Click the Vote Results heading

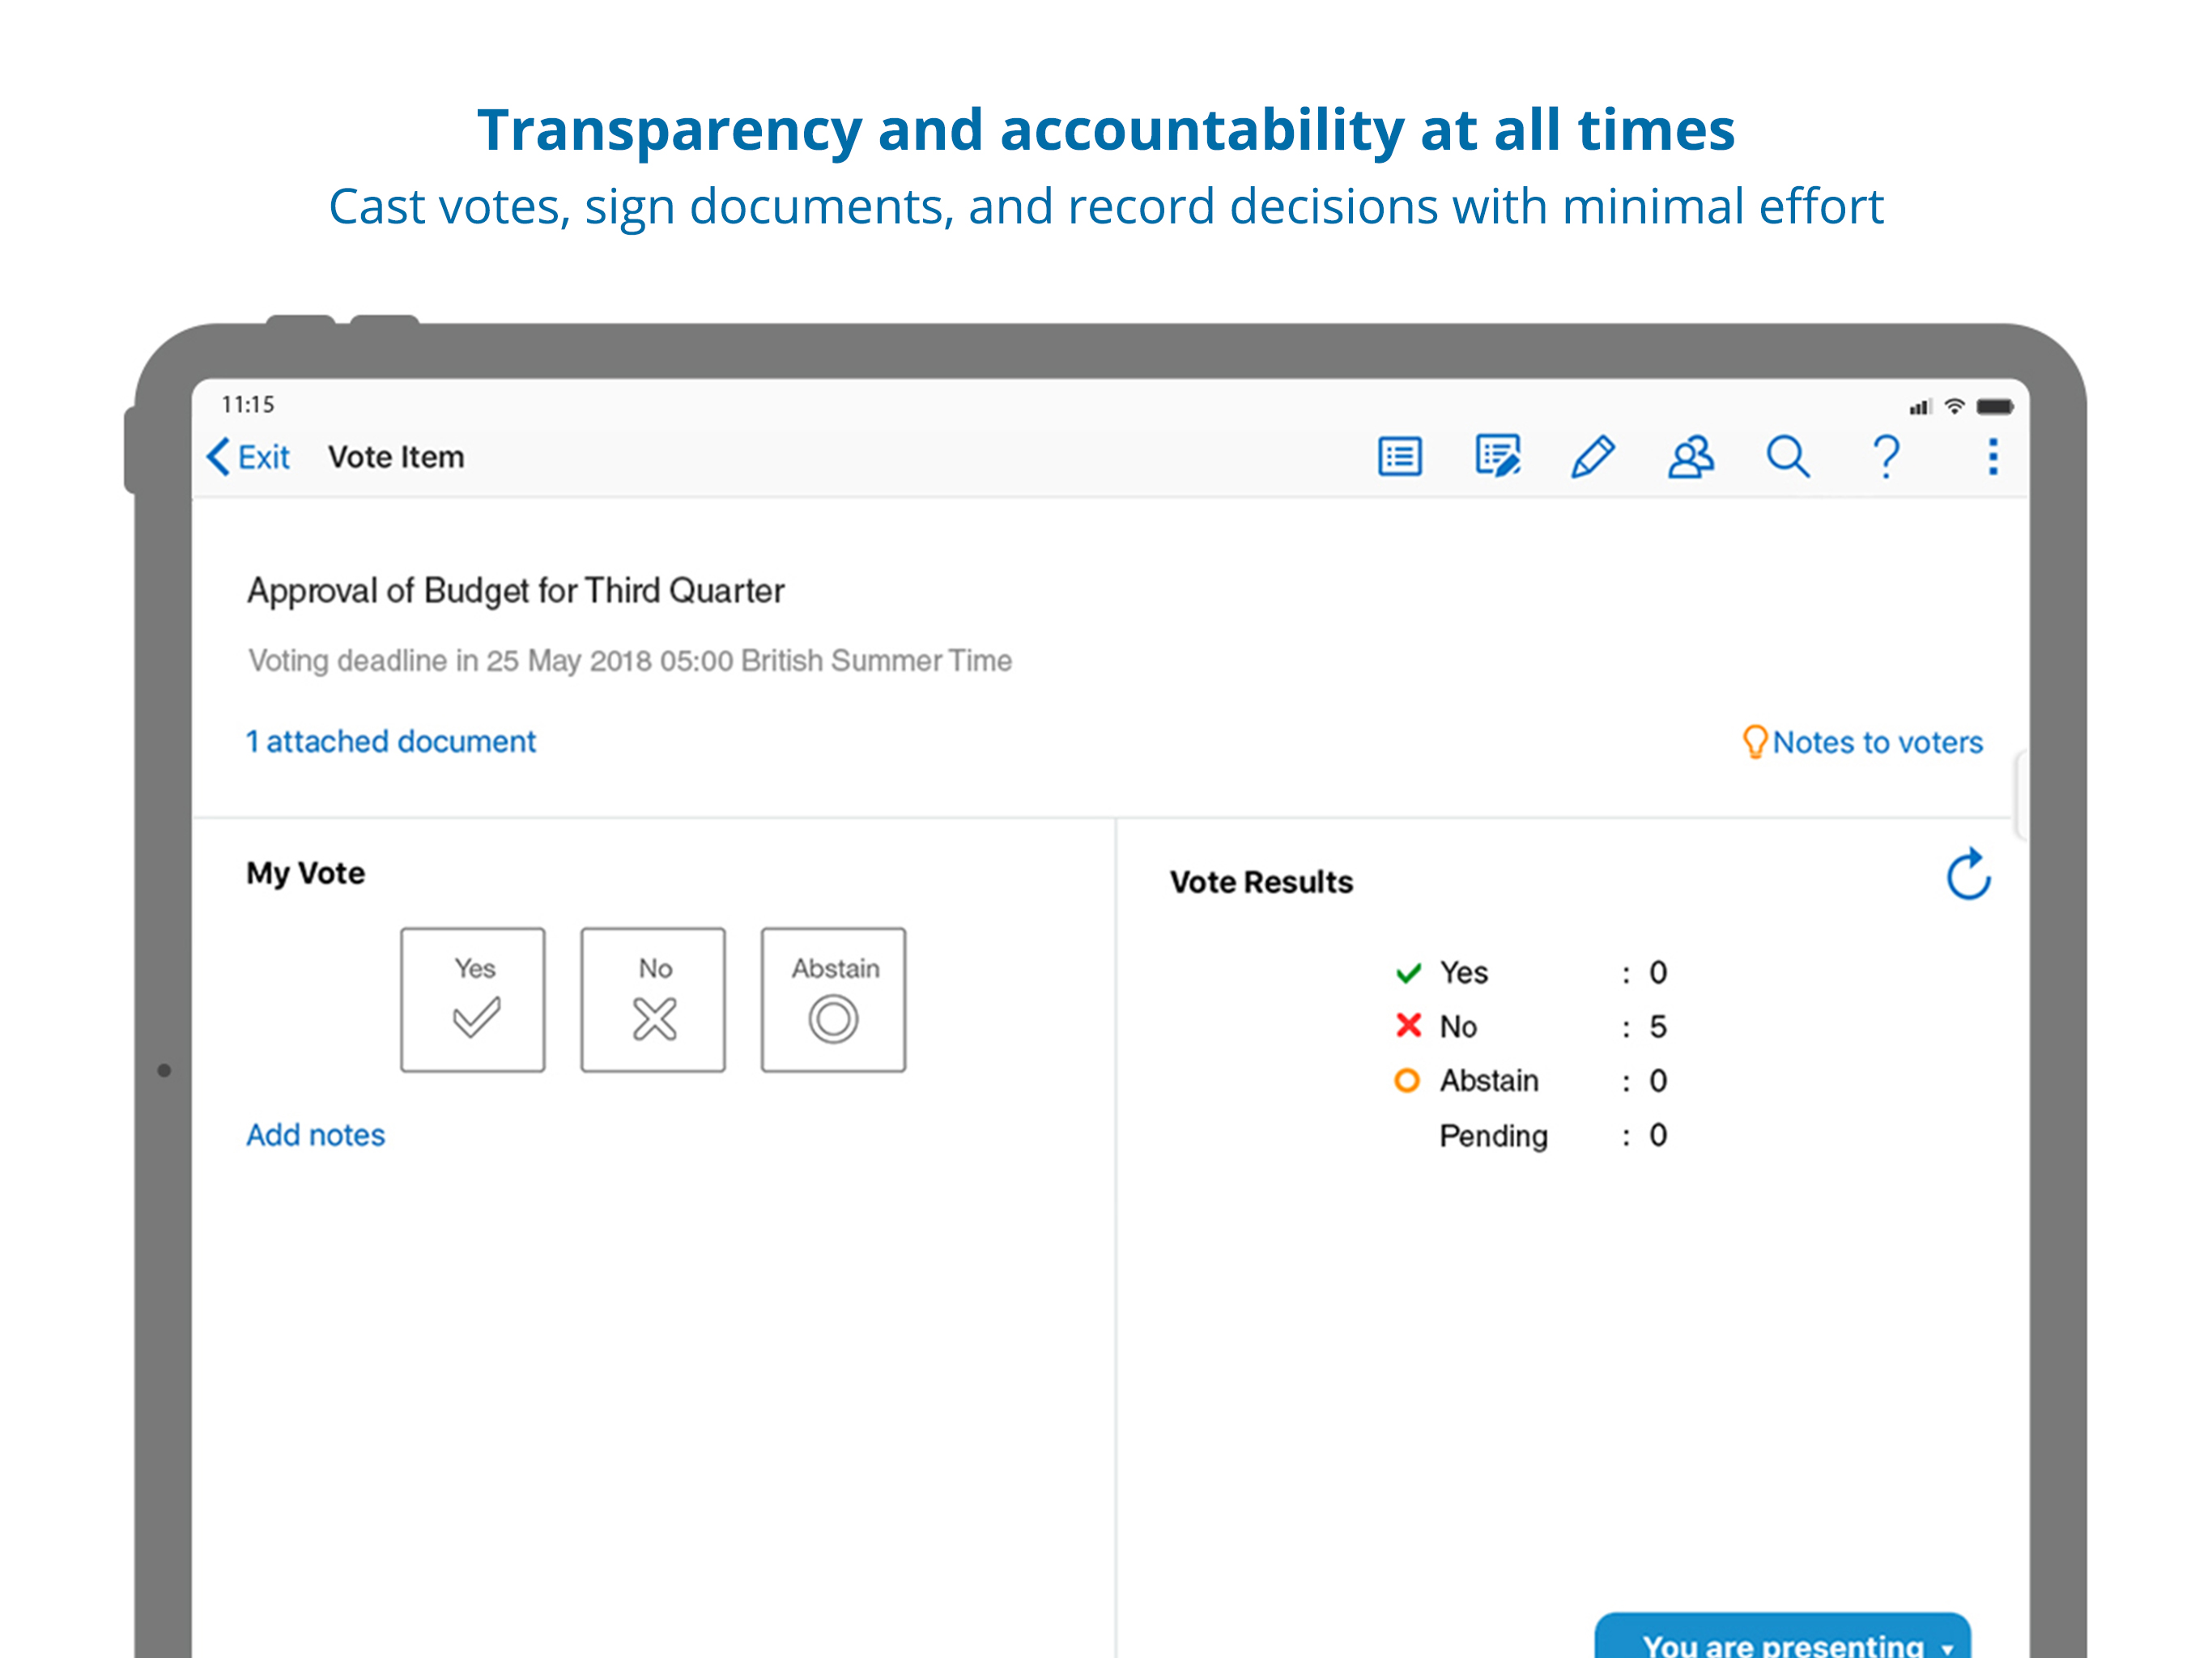point(1261,882)
